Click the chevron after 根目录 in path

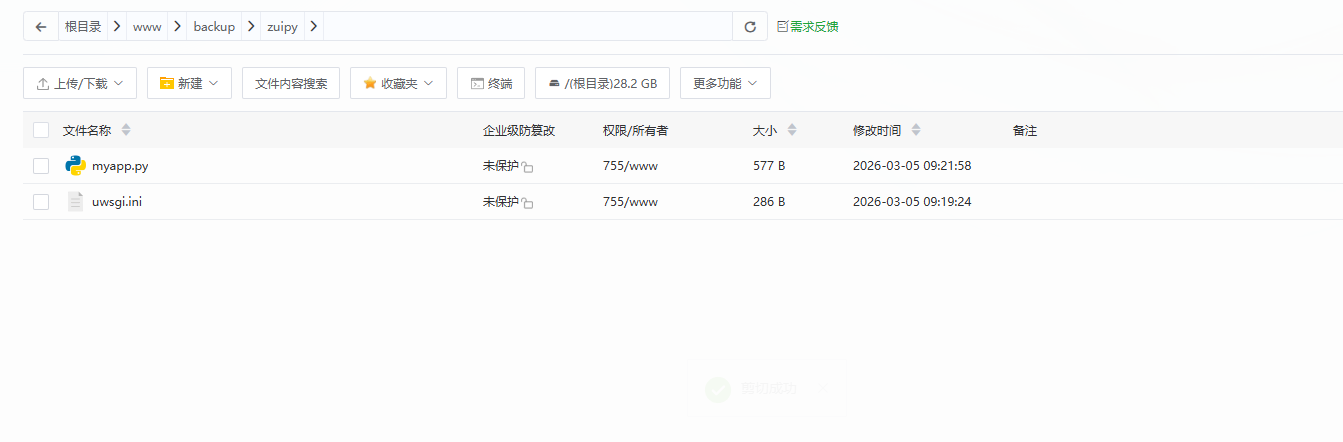[117, 27]
